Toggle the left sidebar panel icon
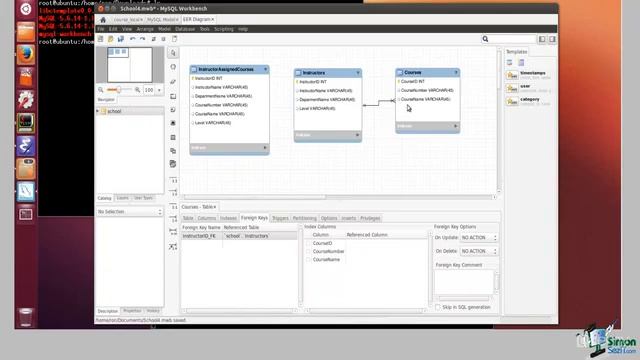 click(x=542, y=39)
